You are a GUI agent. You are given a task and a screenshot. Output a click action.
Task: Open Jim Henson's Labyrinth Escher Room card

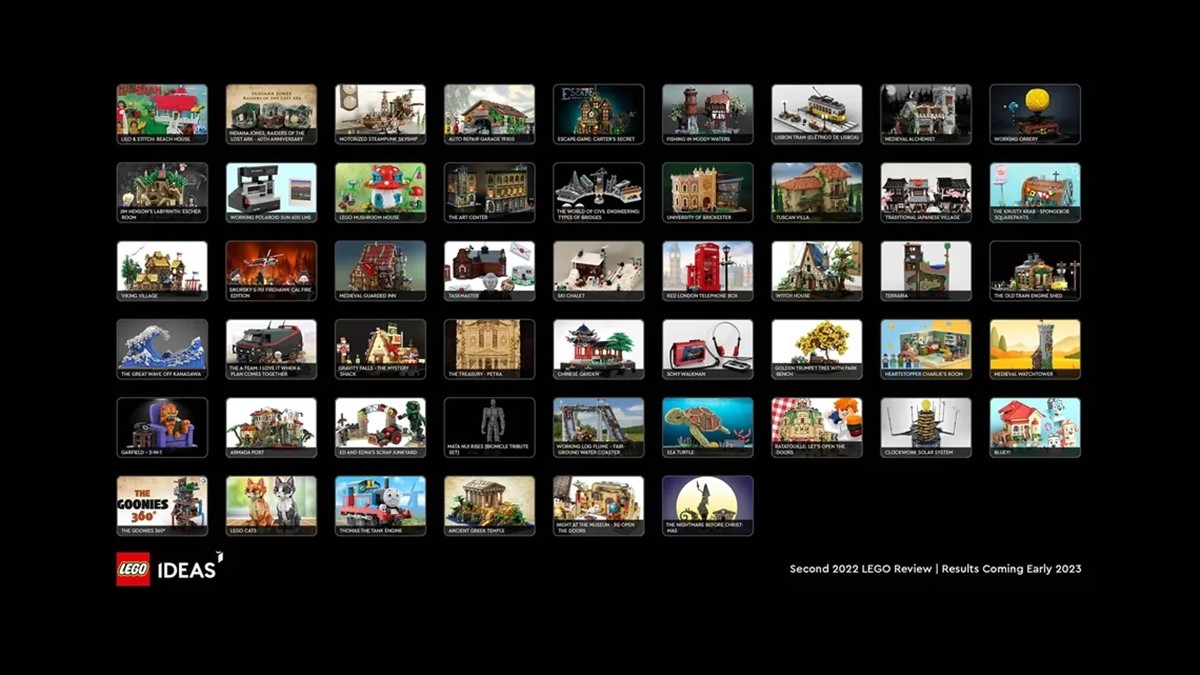click(x=162, y=193)
